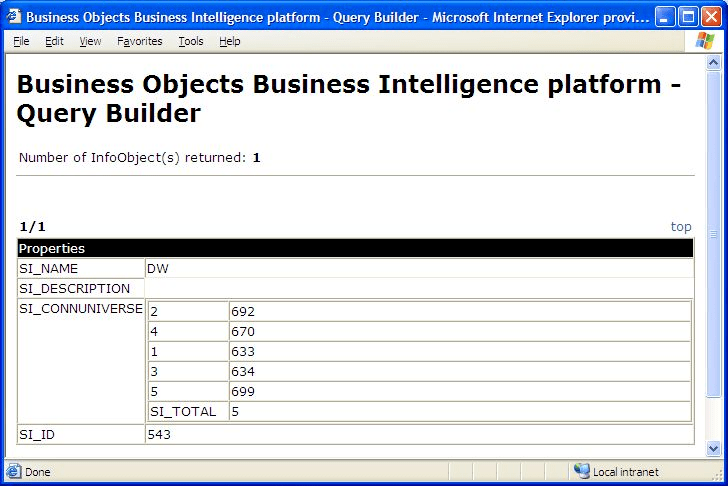Minimize the Internet Explorer window
The height and width of the screenshot is (486, 728).
click(x=665, y=17)
